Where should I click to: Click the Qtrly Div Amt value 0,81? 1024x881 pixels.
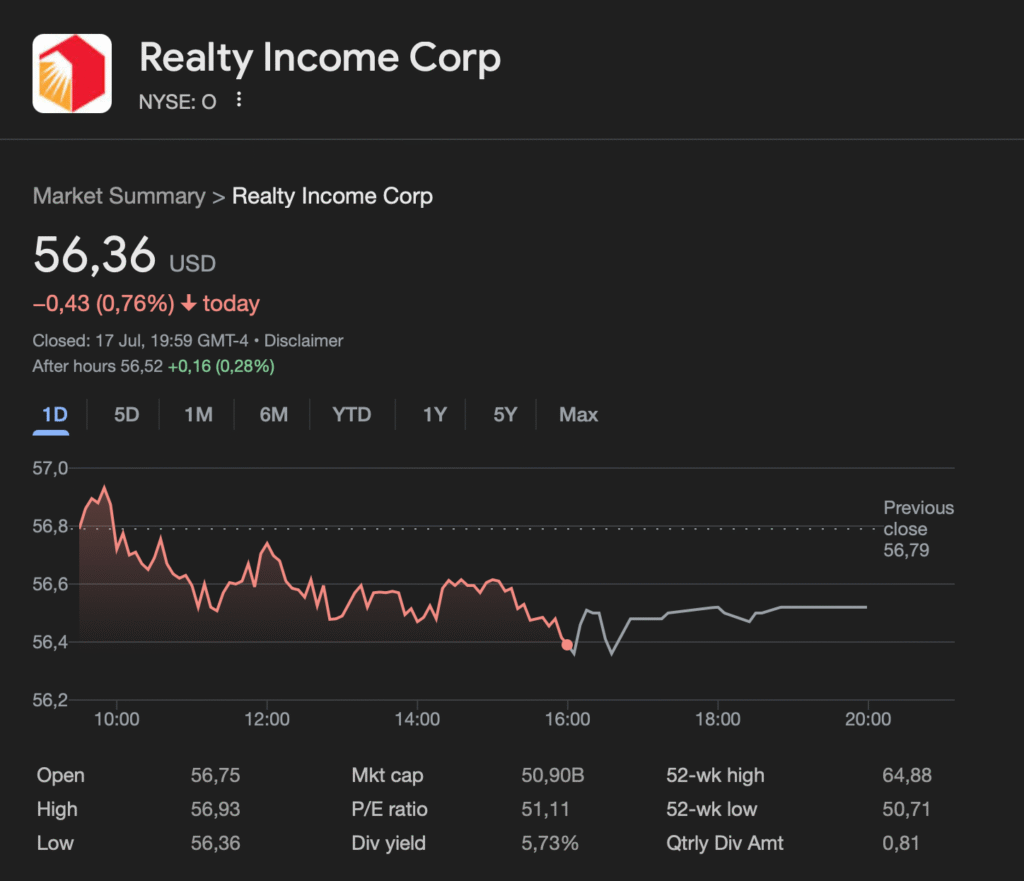(x=901, y=843)
